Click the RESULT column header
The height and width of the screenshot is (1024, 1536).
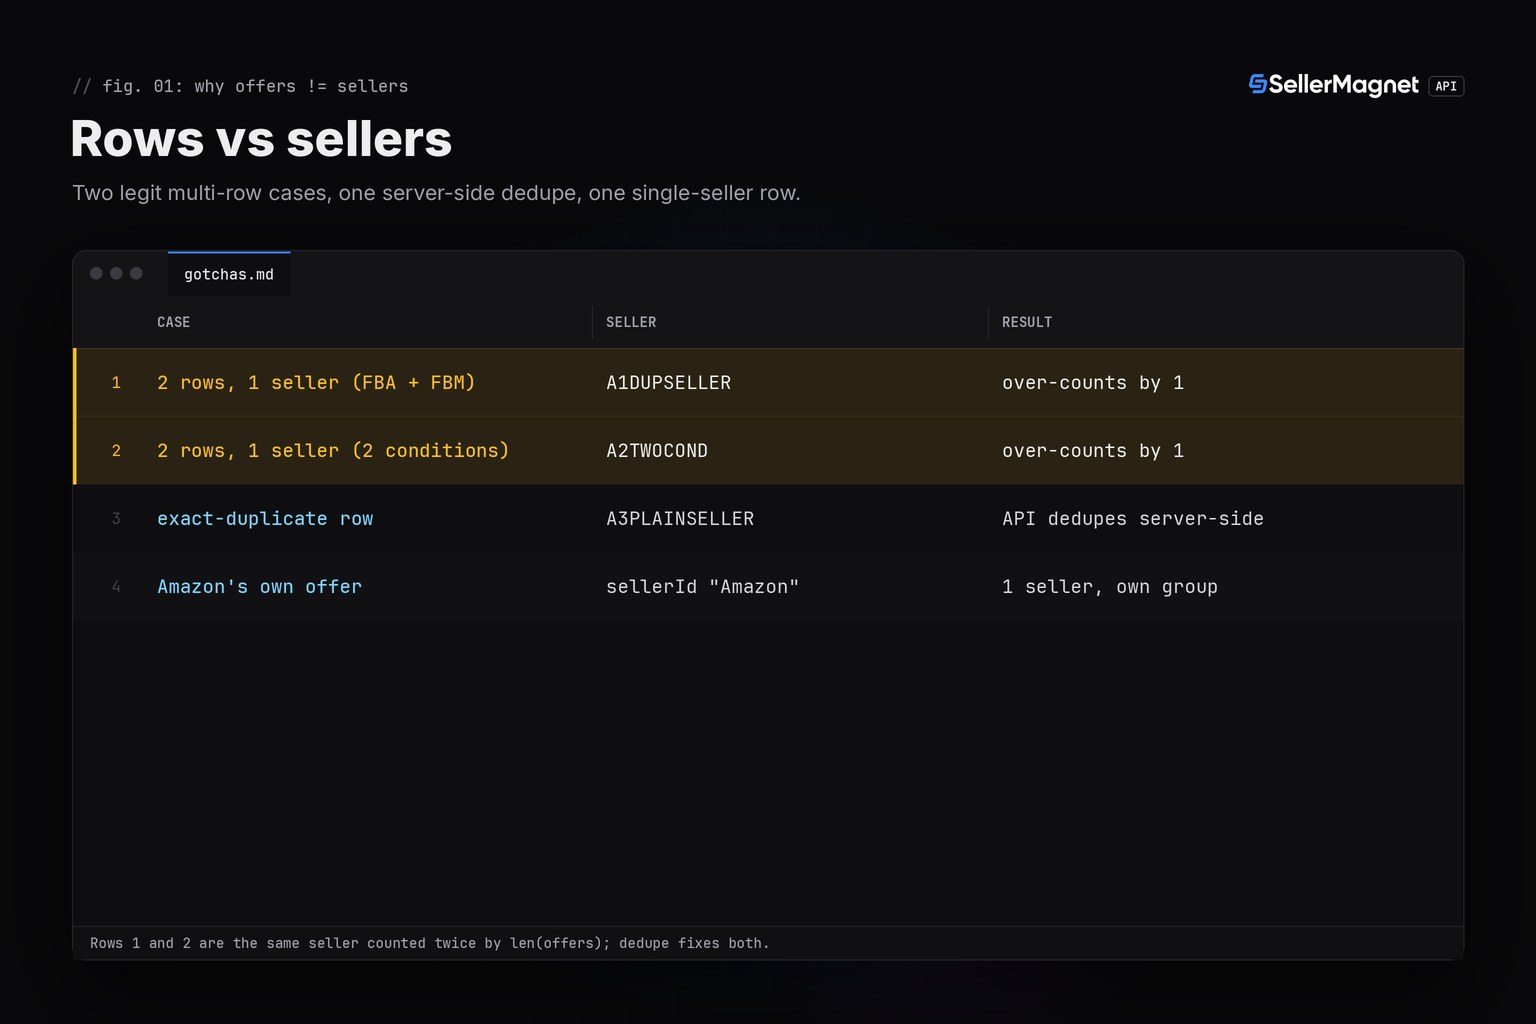click(x=1027, y=322)
